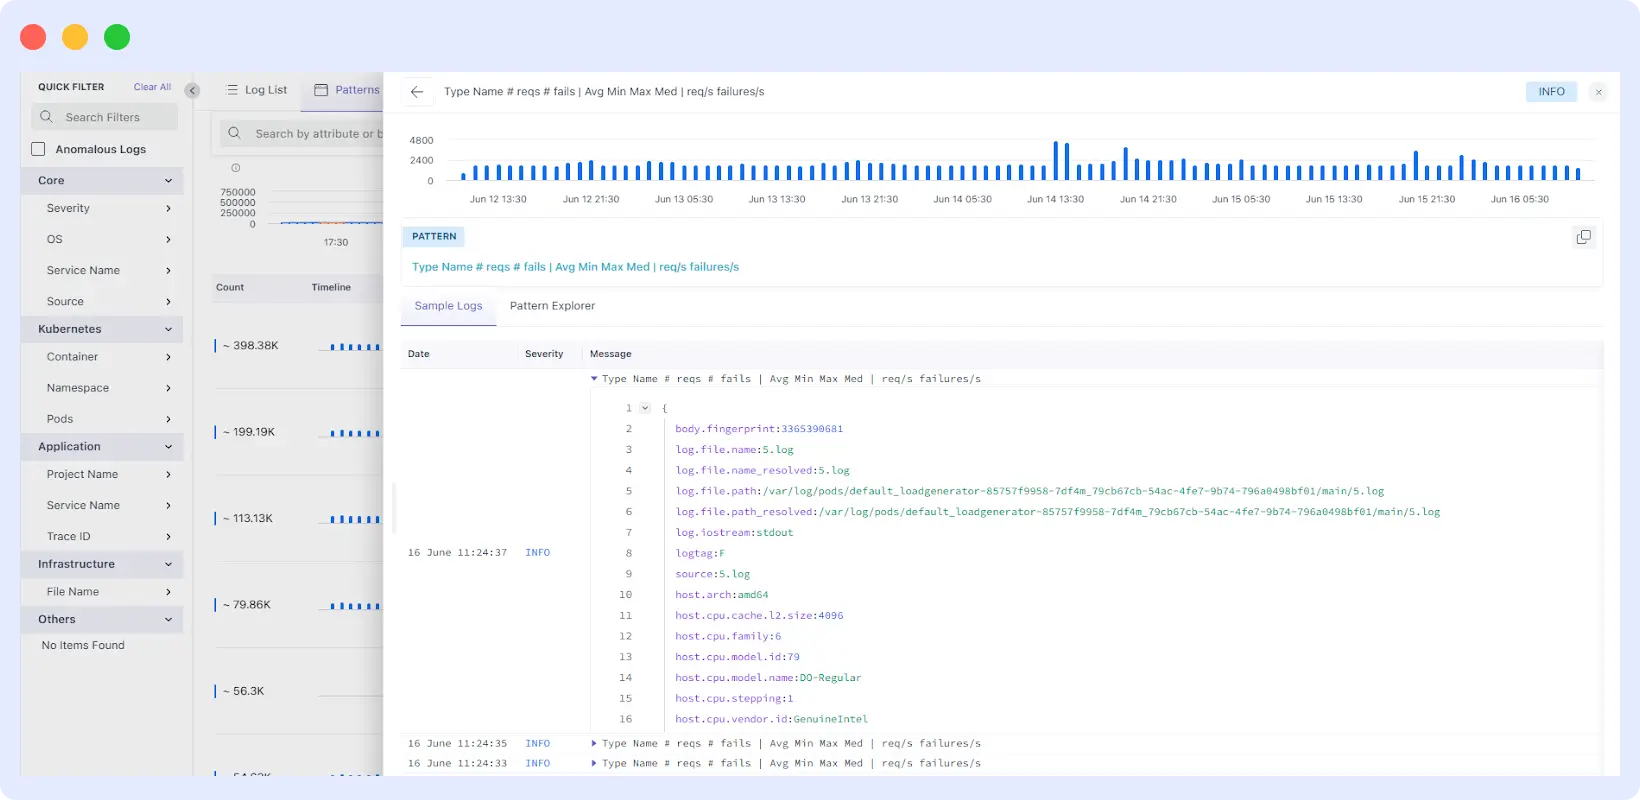1640x800 pixels.
Task: Click the Log List tab icon
Action: click(x=232, y=90)
